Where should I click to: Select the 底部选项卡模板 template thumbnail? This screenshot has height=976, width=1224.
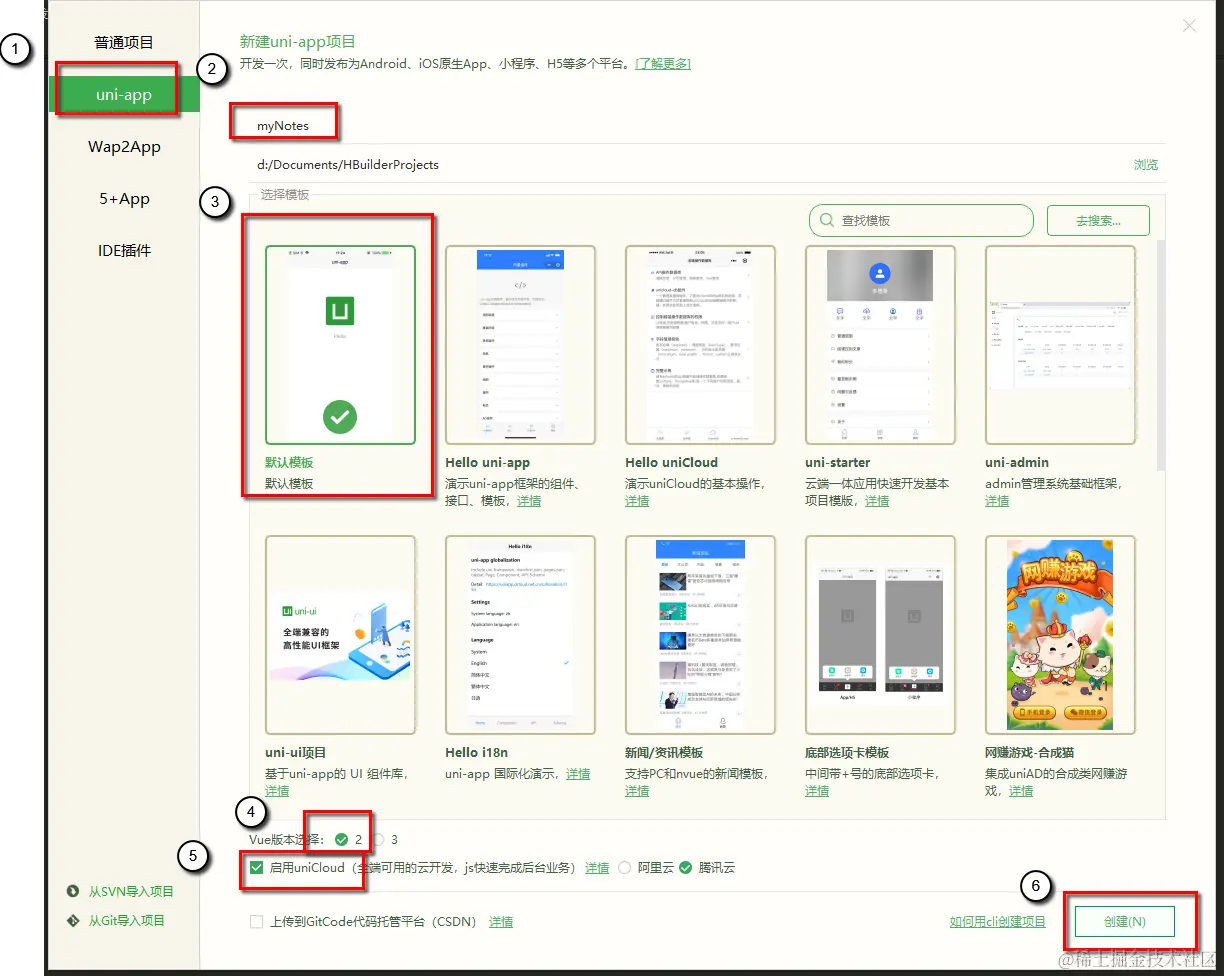tap(880, 635)
